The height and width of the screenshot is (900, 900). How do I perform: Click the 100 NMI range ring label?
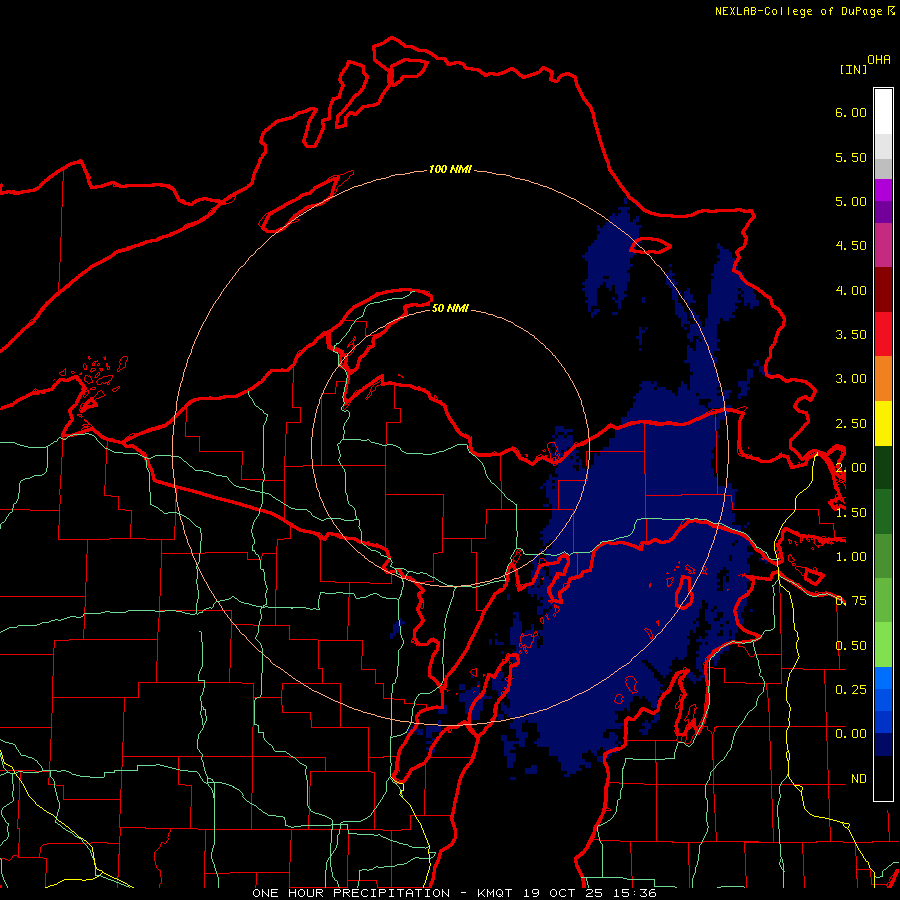(450, 169)
